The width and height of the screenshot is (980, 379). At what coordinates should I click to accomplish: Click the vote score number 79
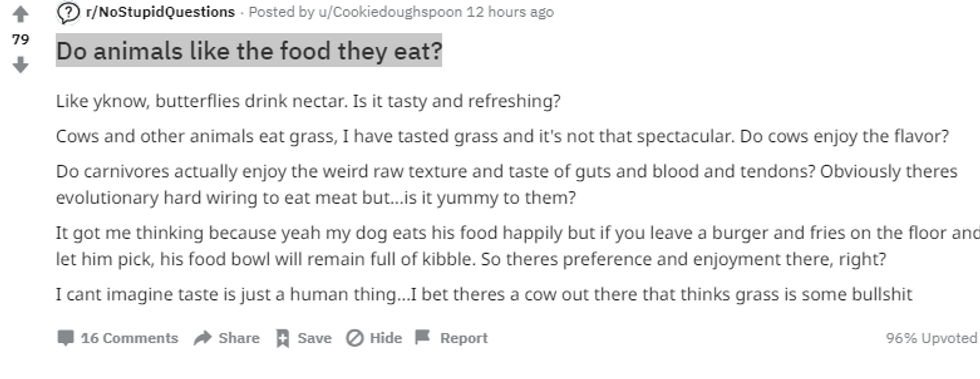point(21,39)
